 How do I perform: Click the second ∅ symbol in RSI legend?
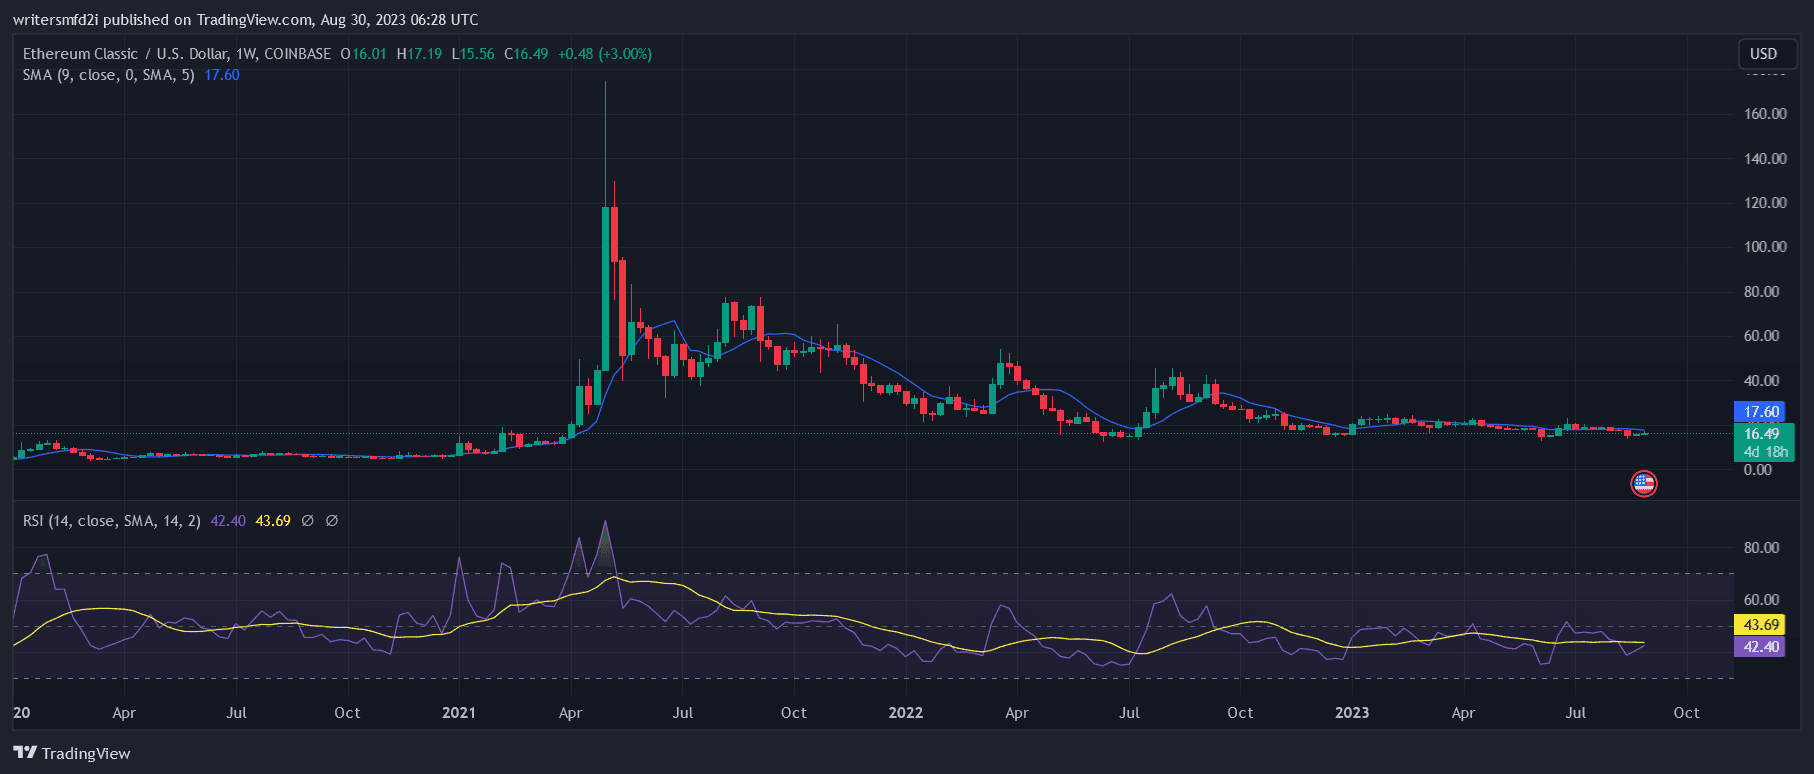click(332, 521)
